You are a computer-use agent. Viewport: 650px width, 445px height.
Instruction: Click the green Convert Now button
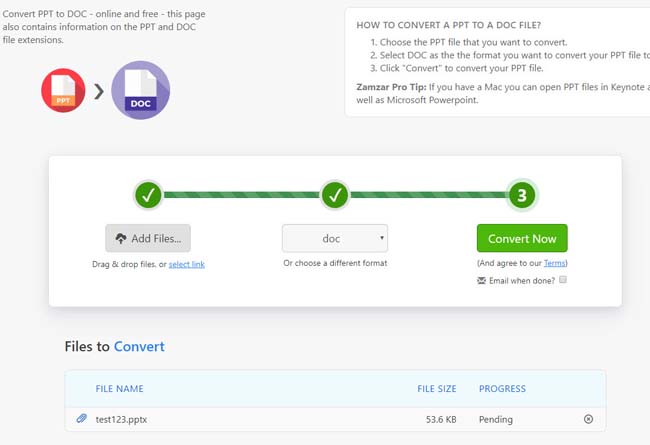522,238
